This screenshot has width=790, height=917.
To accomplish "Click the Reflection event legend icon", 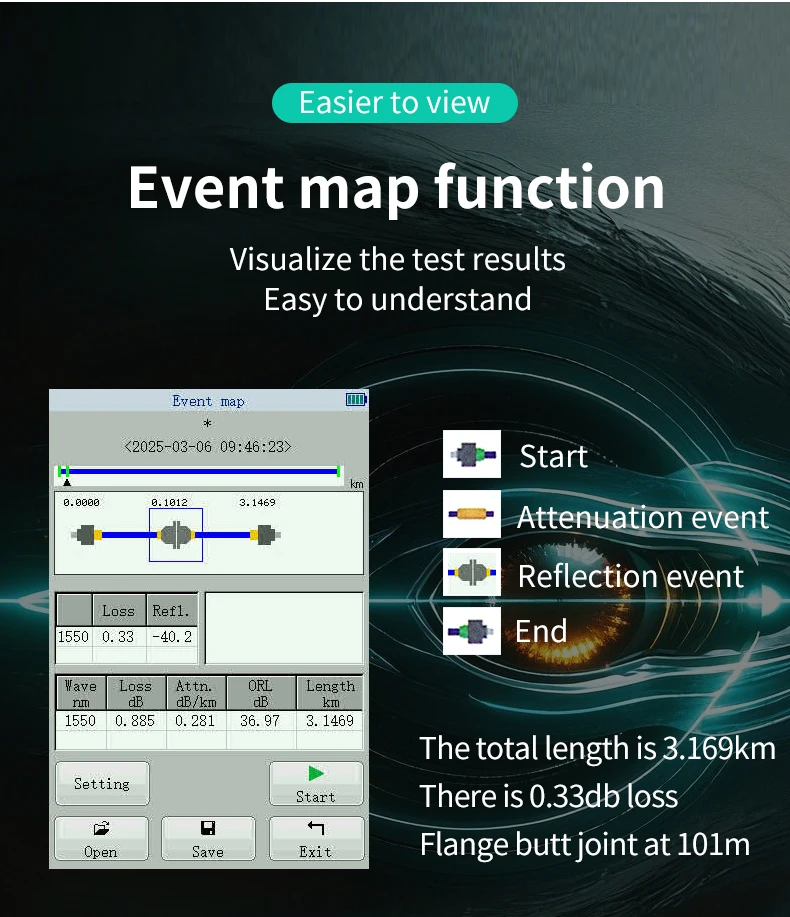I will pos(471,574).
